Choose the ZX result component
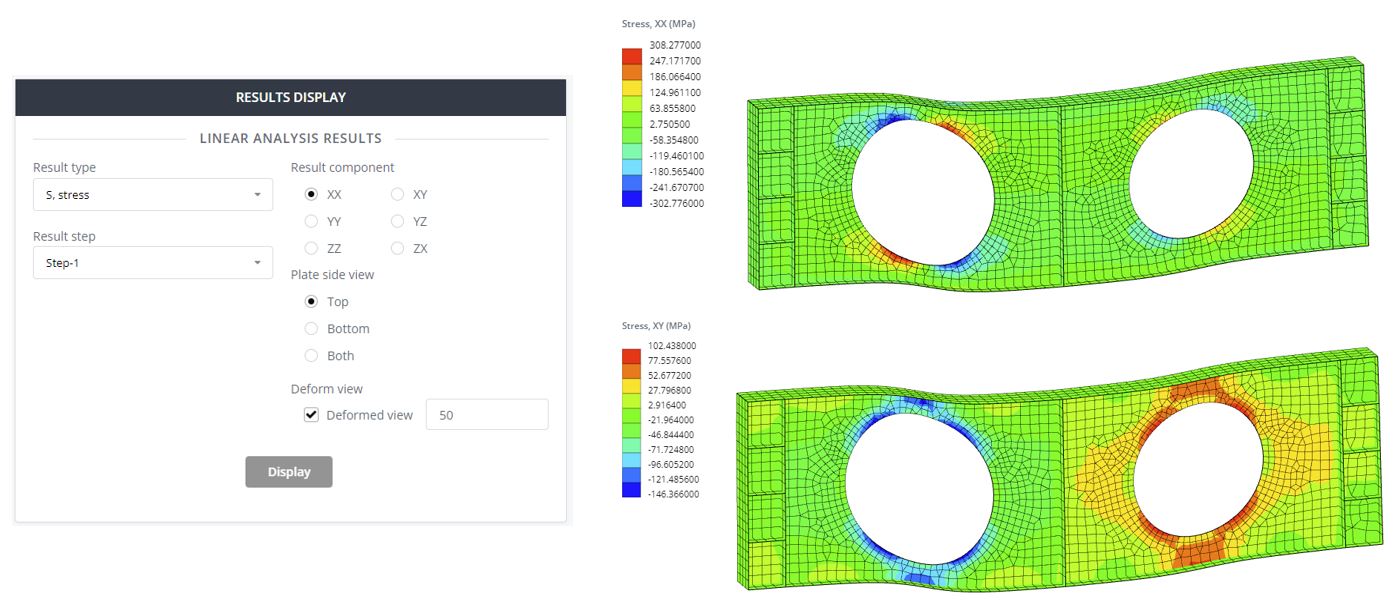Viewport: 1395px width, 608px height. click(398, 248)
